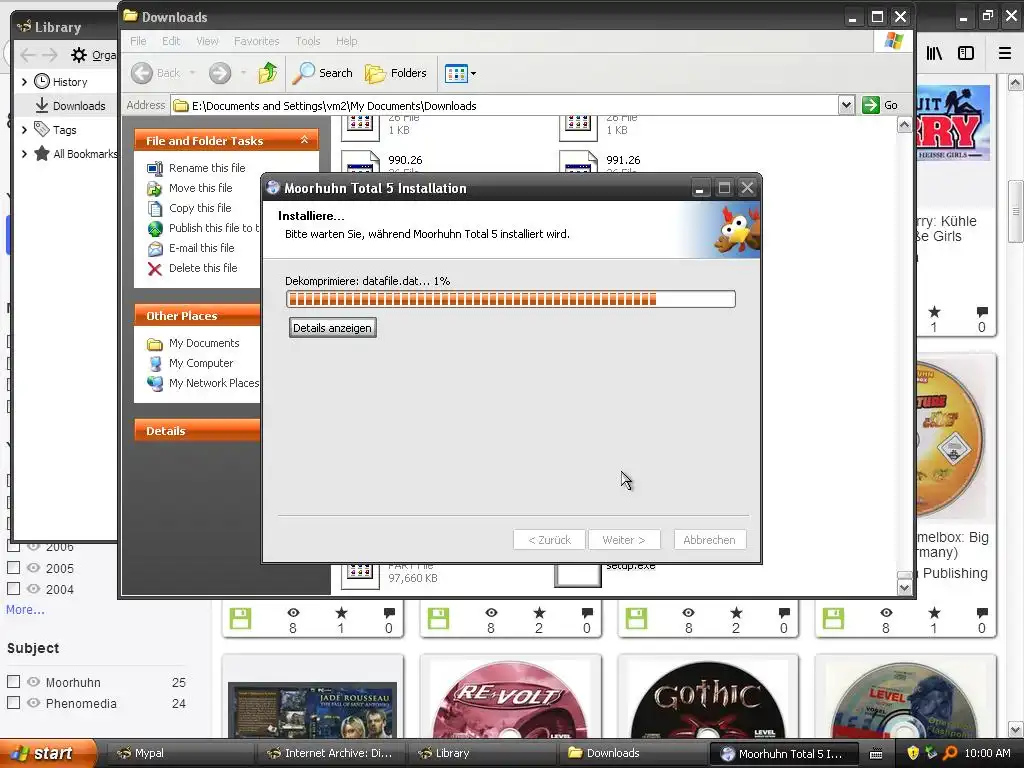Click the security shield tray icon
The height and width of the screenshot is (768, 1024).
tap(913, 753)
